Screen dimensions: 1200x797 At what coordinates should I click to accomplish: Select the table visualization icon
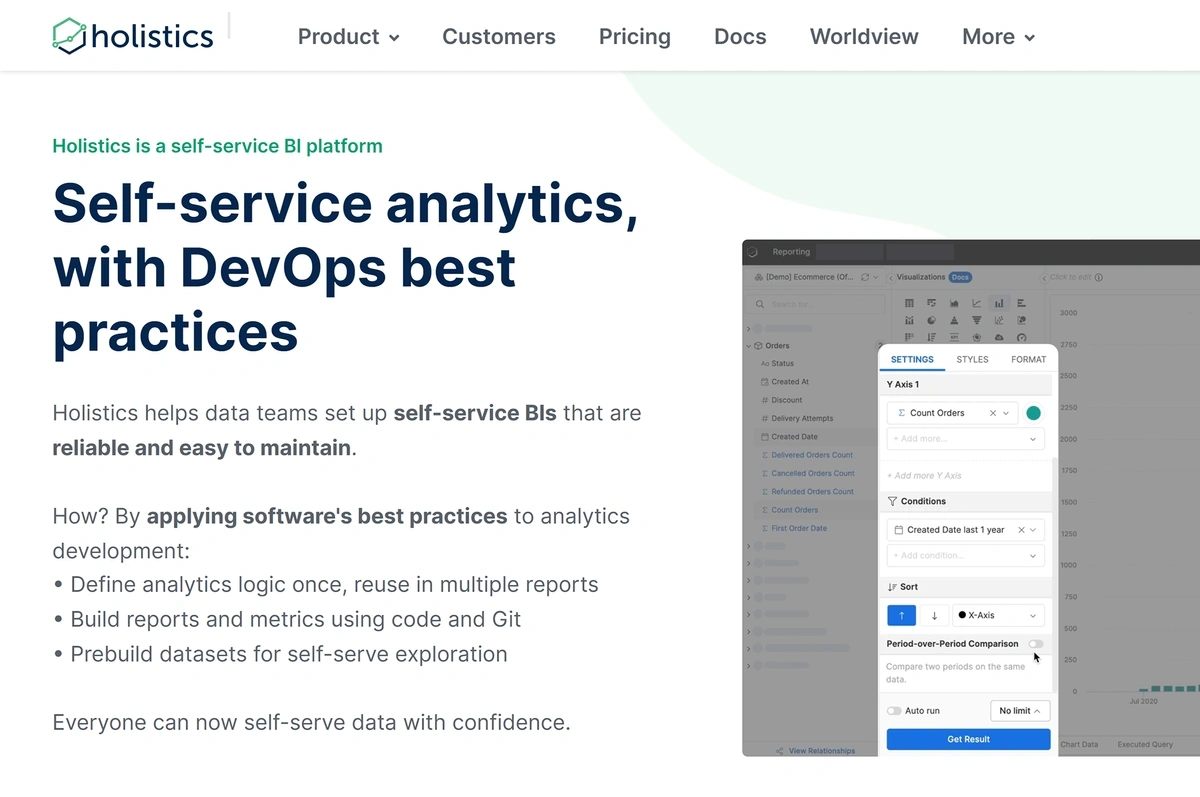click(x=909, y=303)
